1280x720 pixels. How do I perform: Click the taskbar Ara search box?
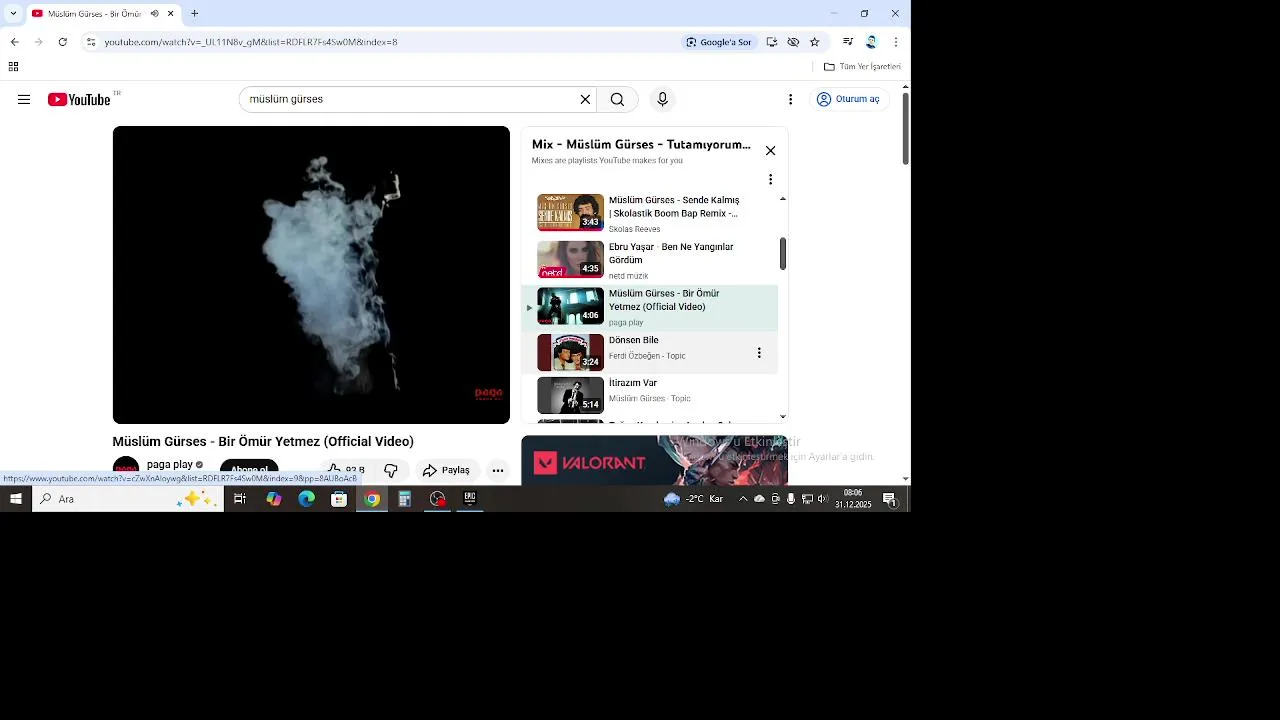[128, 499]
